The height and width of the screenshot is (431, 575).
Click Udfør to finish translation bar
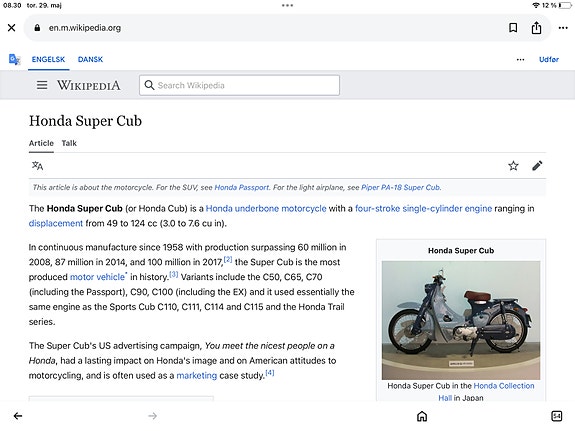(549, 59)
